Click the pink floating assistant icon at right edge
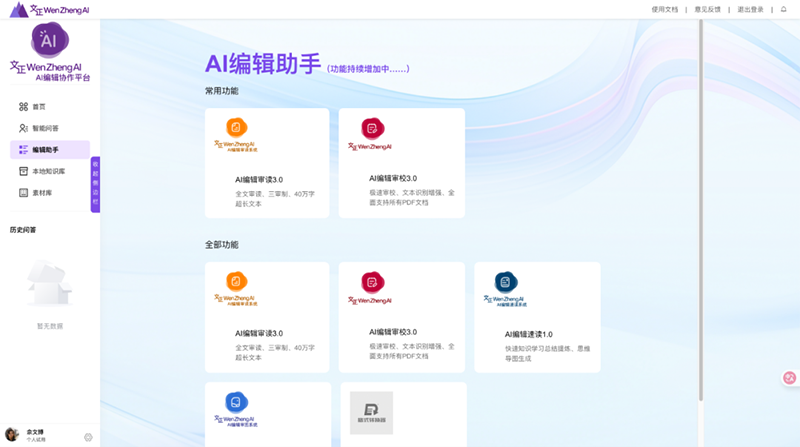This screenshot has width=800, height=447. point(789,378)
